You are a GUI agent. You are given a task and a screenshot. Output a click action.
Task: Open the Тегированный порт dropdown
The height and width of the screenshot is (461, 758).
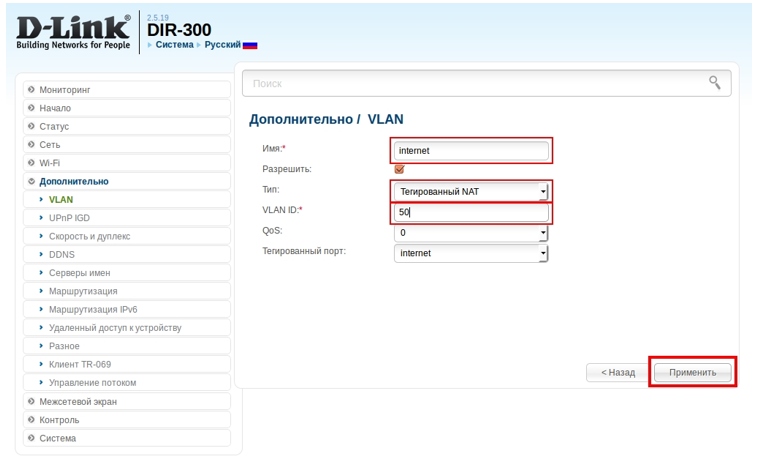coord(471,254)
